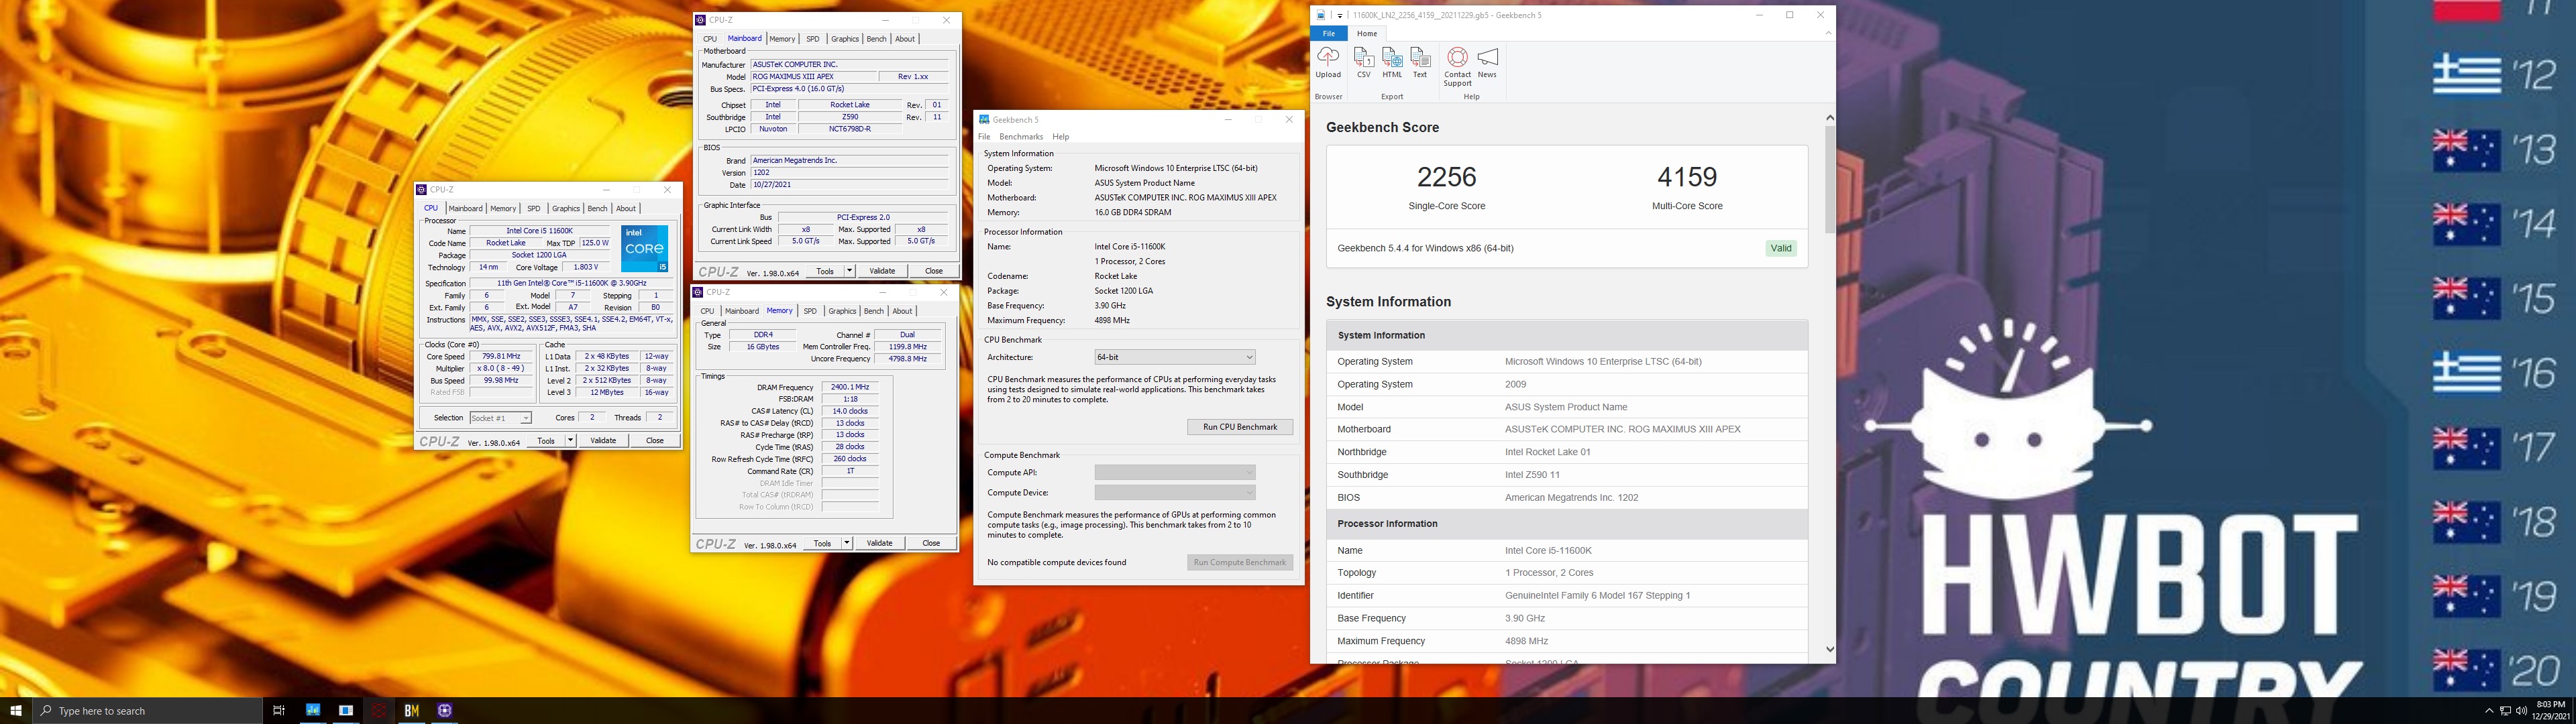Click the Geekbench results scrollbar up arrow

coord(1829,117)
